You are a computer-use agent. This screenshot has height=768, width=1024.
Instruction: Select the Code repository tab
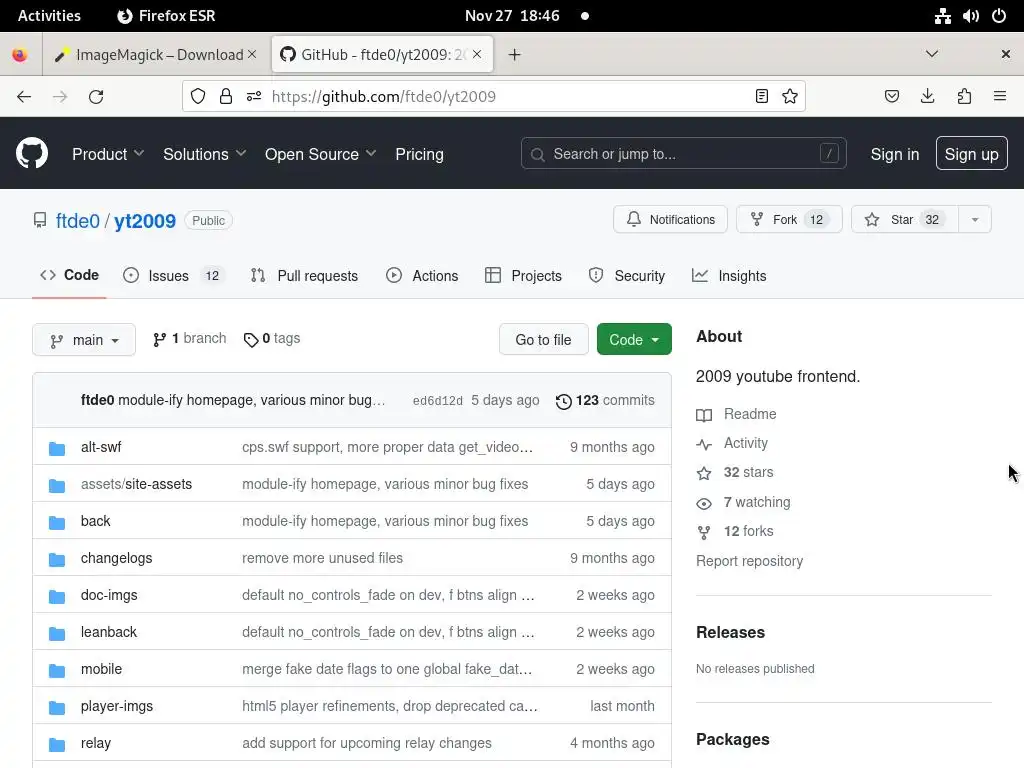pyautogui.click(x=69, y=275)
